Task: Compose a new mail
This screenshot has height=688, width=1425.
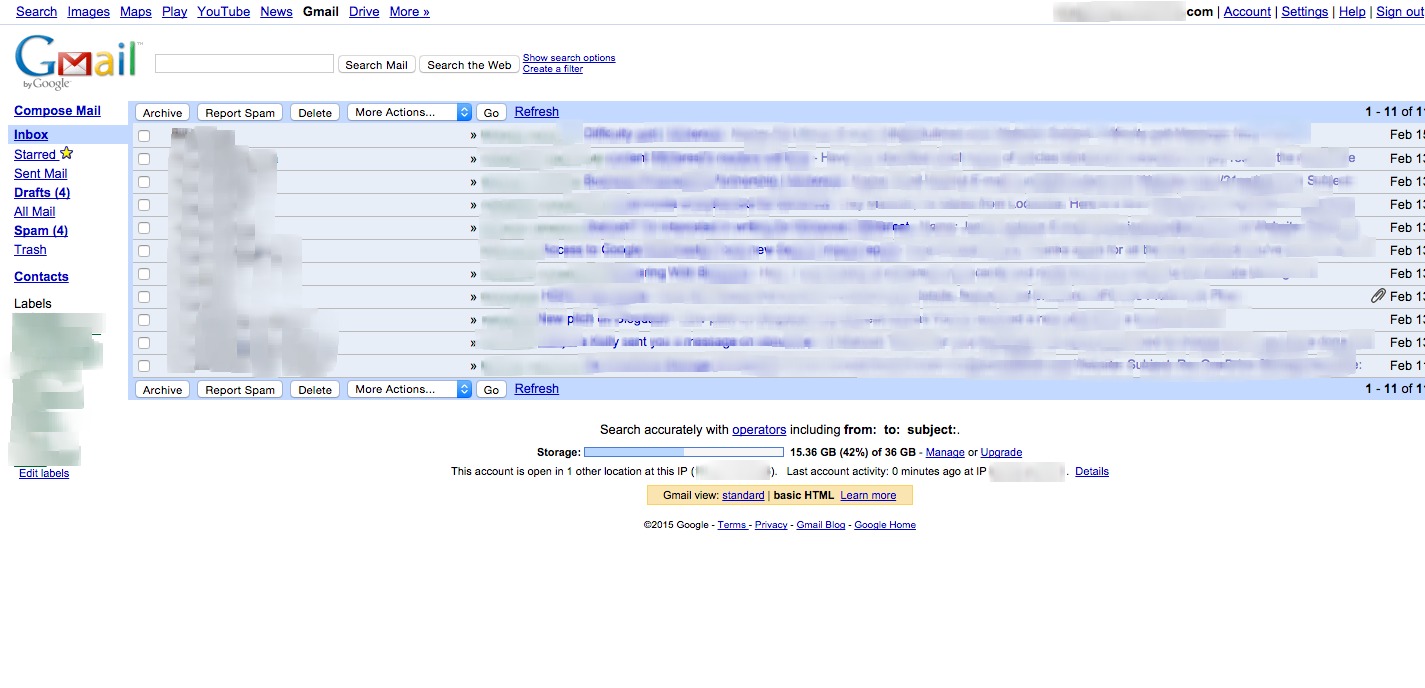Action: tap(57, 111)
